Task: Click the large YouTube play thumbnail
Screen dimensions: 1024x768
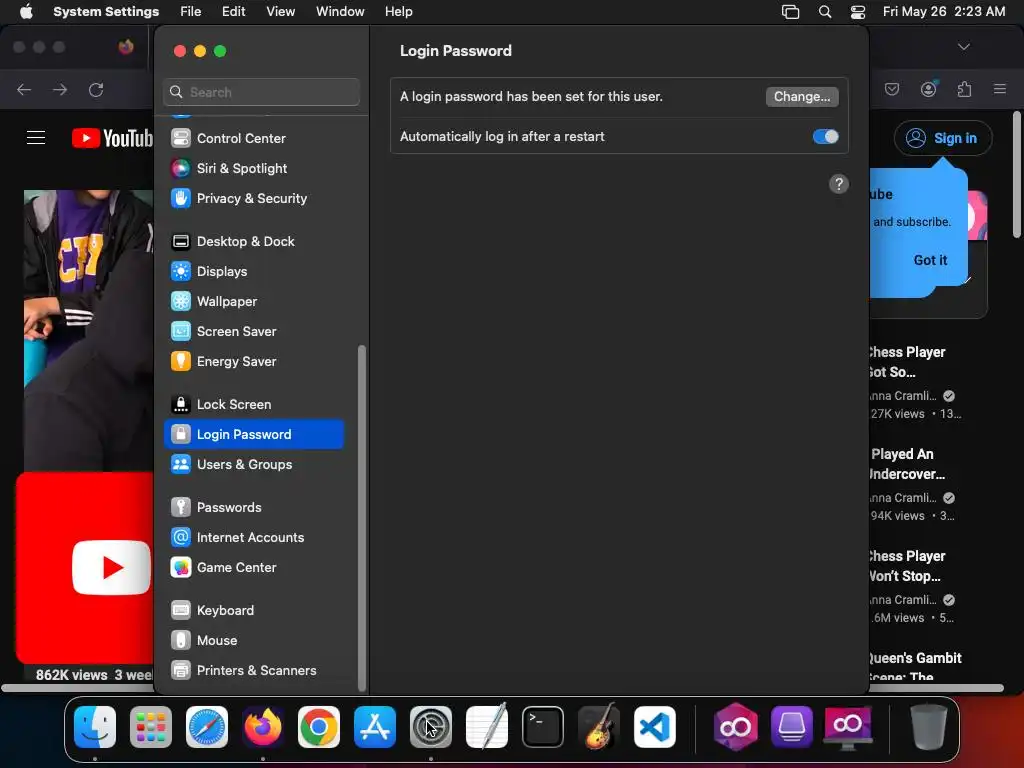Action: [x=85, y=568]
